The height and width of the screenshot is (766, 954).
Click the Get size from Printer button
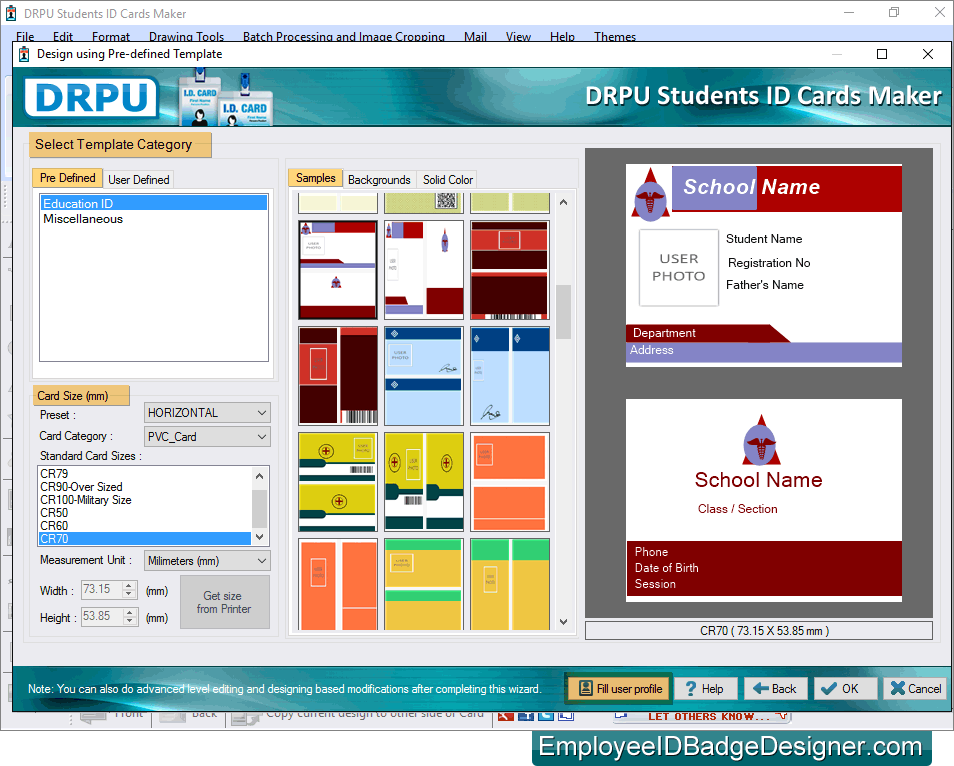224,601
